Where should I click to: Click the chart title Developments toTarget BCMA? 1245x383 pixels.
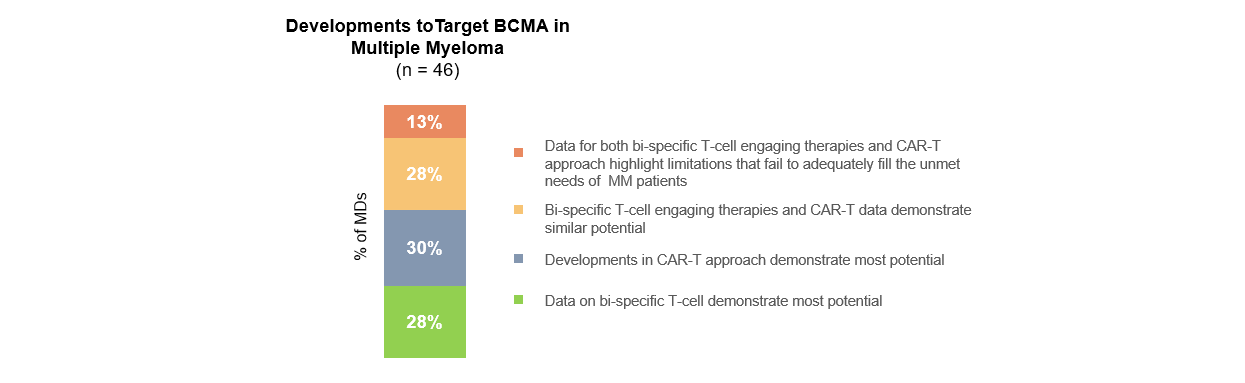427,26
